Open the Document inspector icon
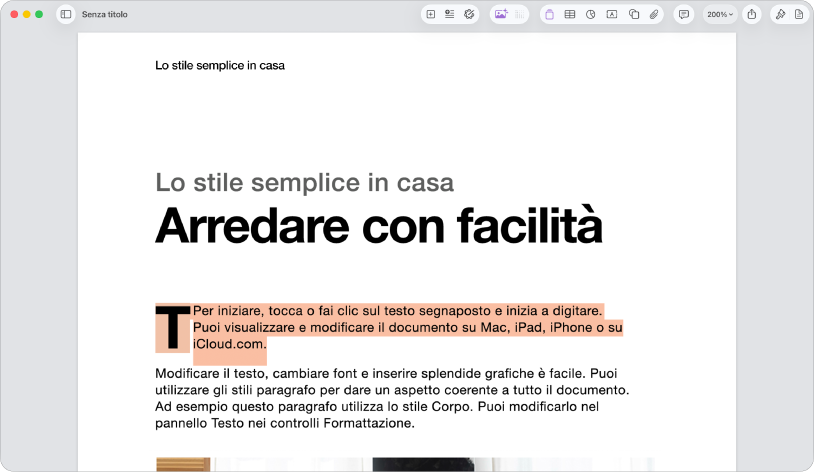Image resolution: width=814 pixels, height=473 pixels. [x=799, y=15]
